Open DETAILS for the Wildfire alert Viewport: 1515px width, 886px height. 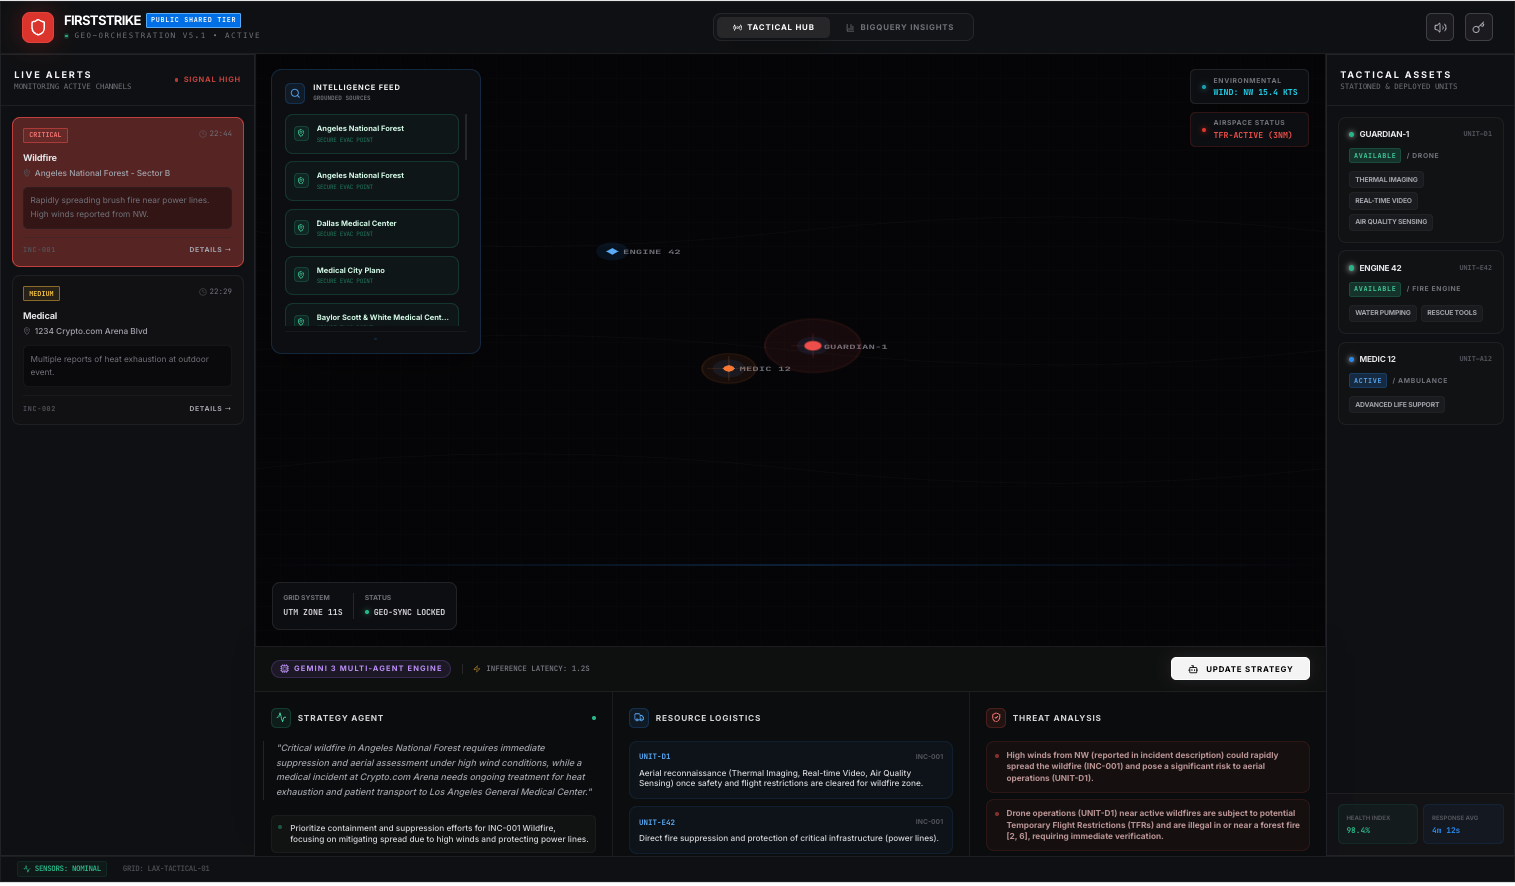point(210,250)
